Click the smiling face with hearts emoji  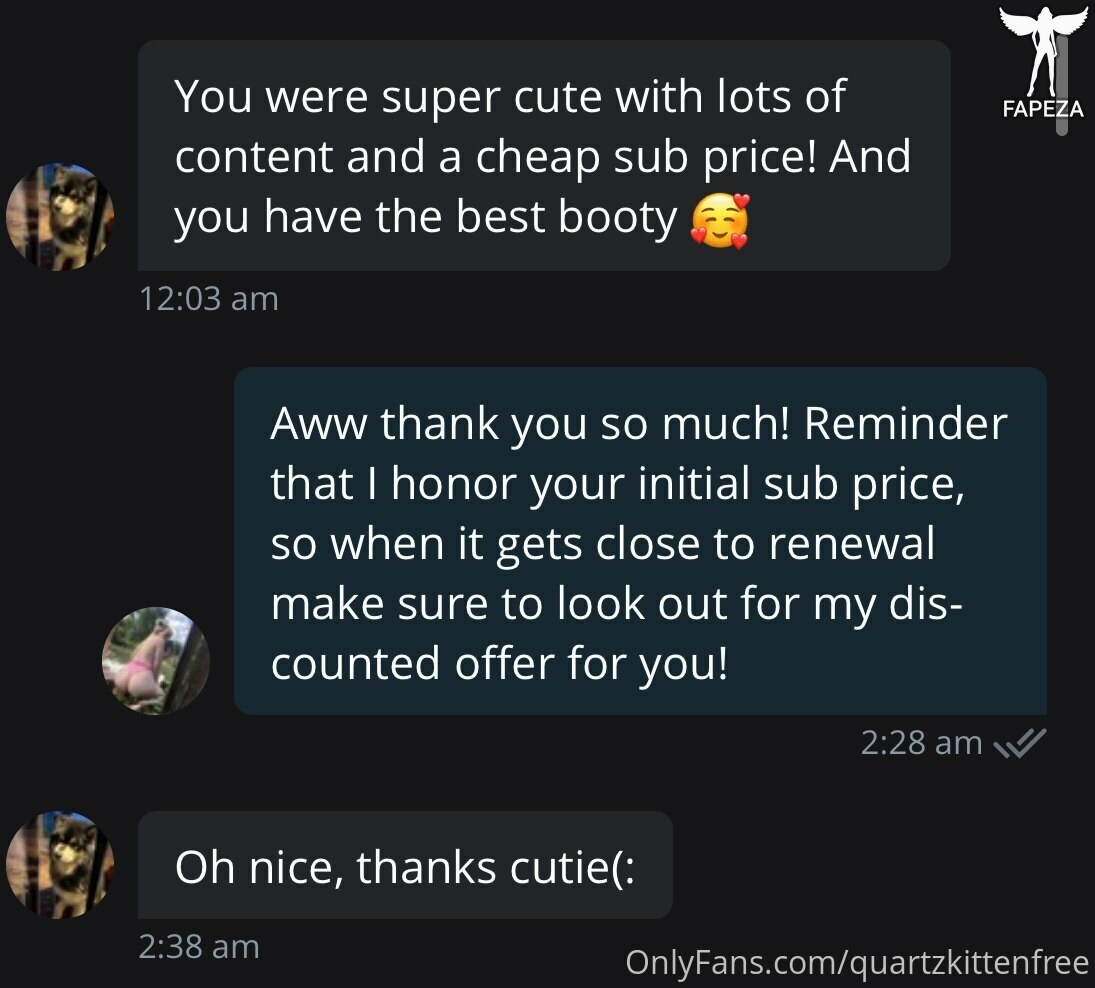click(x=719, y=221)
